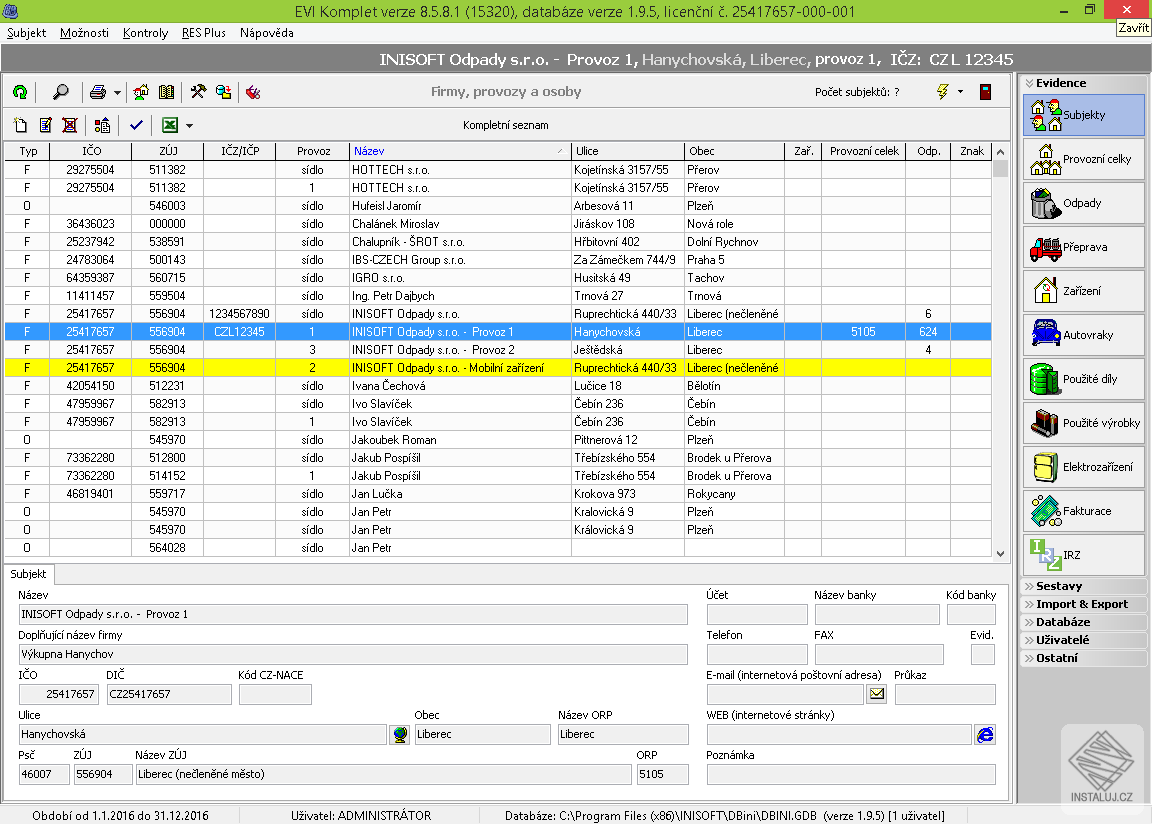Image resolution: width=1152 pixels, height=824 pixels.
Task: Click the globe map icon next to Ulice
Action: [x=400, y=734]
